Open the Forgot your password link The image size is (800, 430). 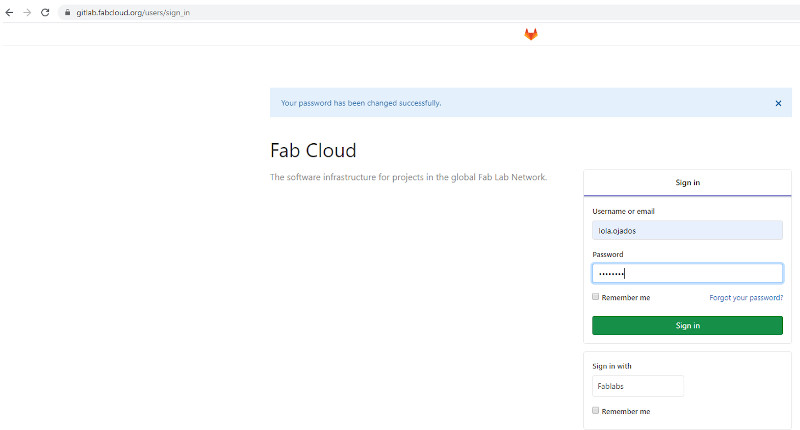746,297
